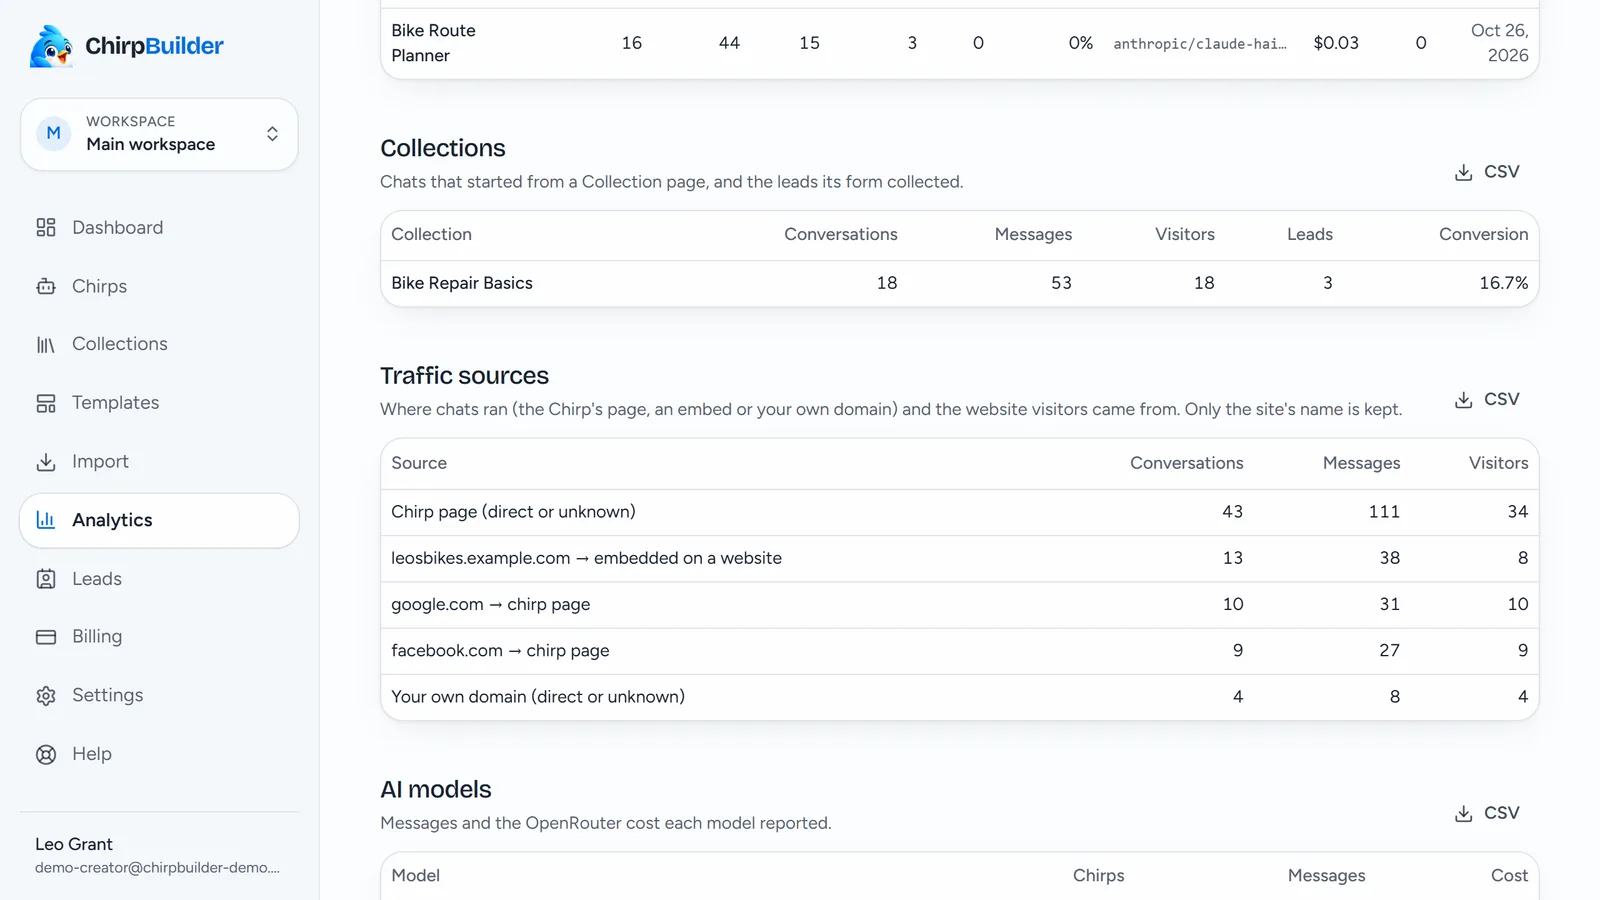Viewport: 1600px width, 900px height.
Task: Click the Bike Route Planner row name
Action: 434,43
